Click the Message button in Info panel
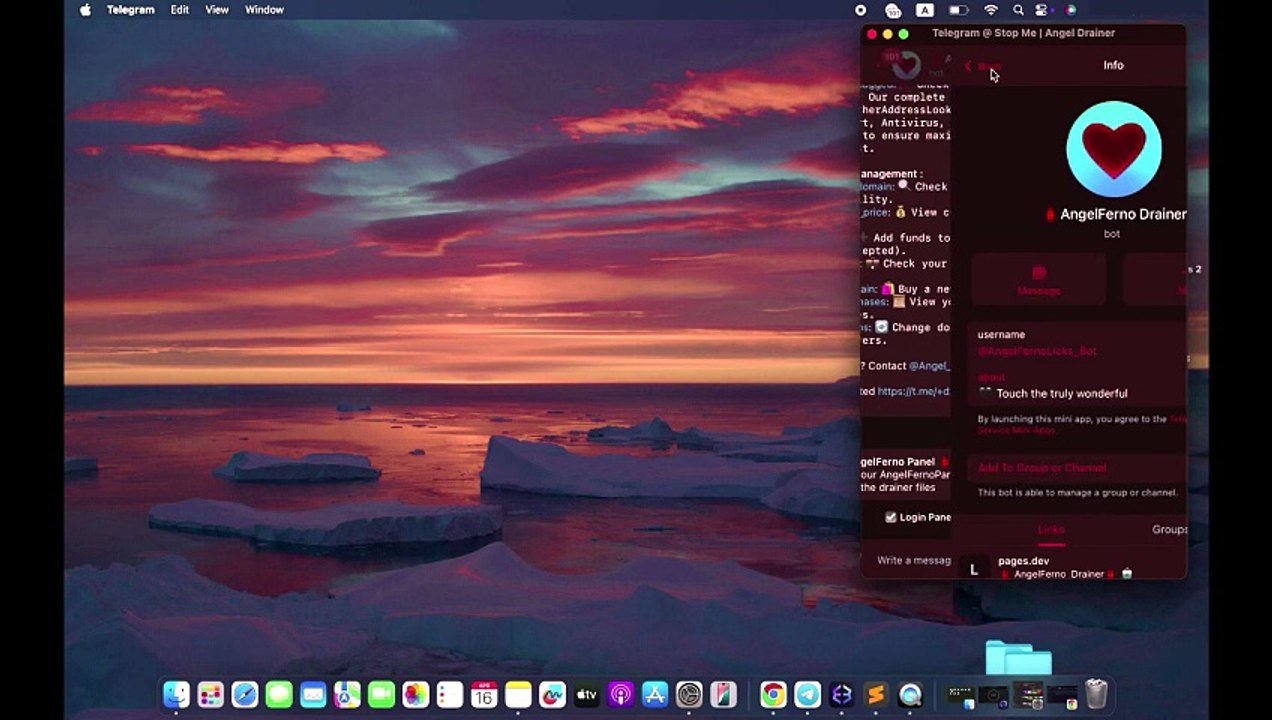The height and width of the screenshot is (720, 1272). coord(1039,279)
